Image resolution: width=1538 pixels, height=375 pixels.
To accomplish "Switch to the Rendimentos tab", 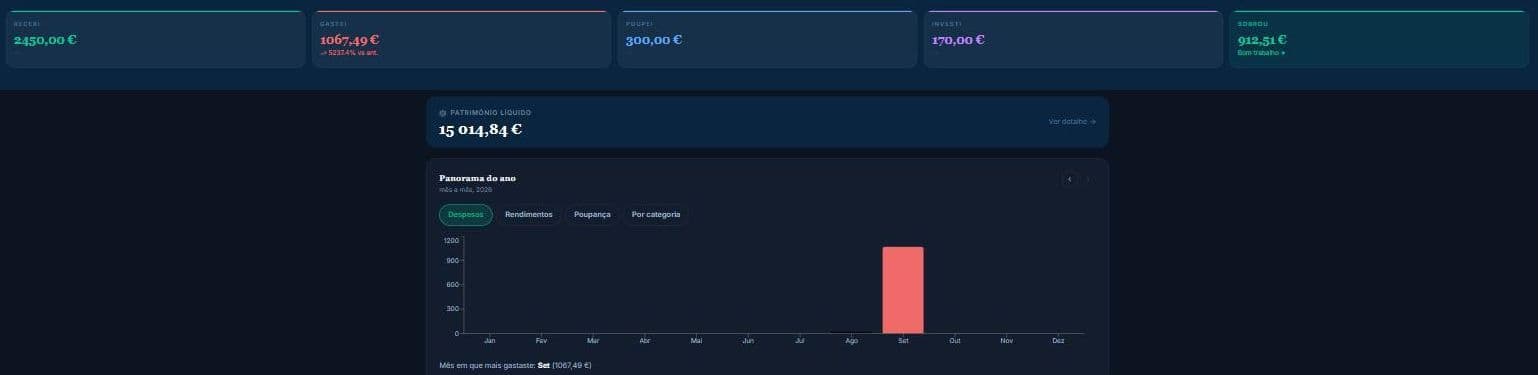I will pyautogui.click(x=529, y=215).
